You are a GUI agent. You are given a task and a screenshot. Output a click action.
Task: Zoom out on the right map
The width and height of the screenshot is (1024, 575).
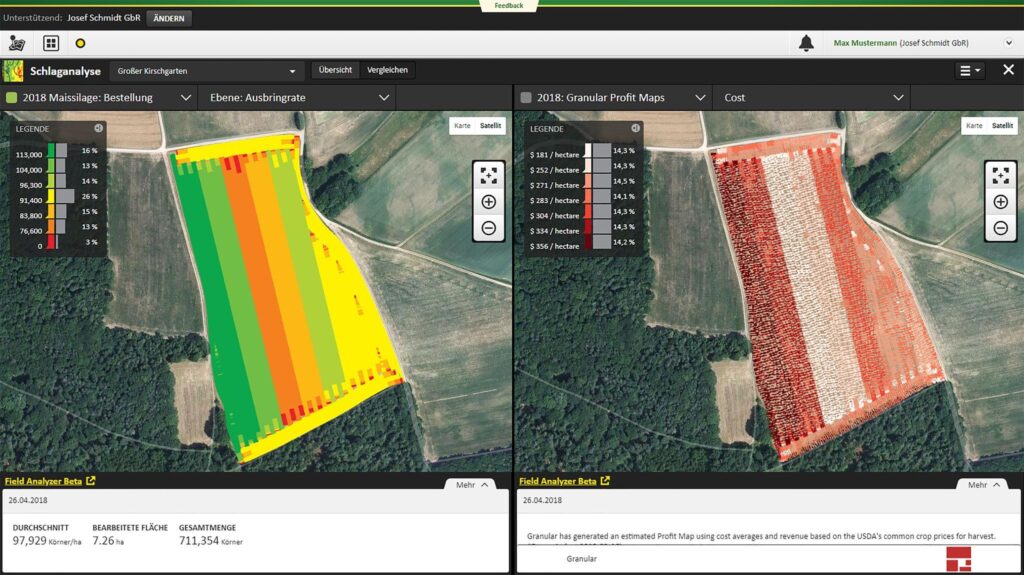[1000, 228]
